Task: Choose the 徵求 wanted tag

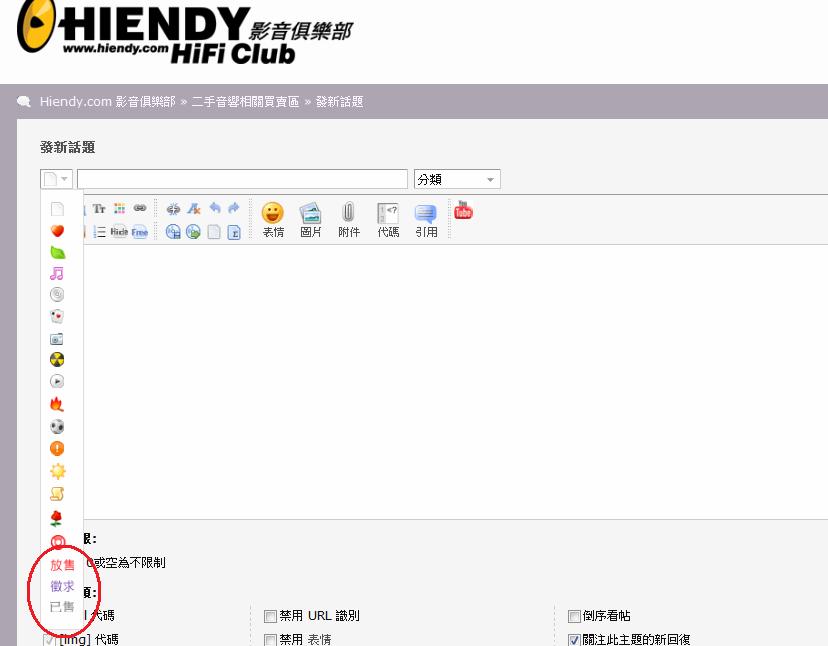Action: coord(62,586)
